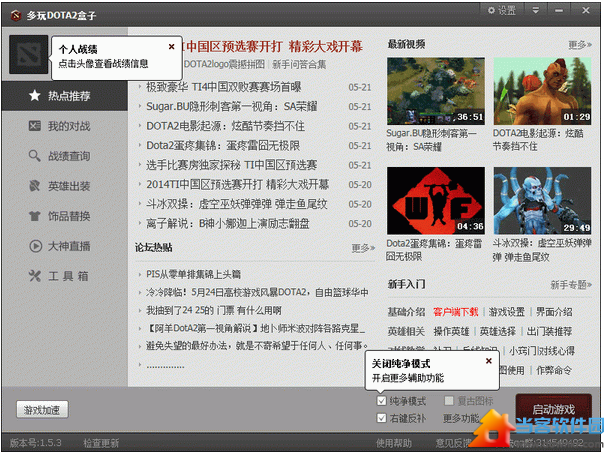This screenshot has height=454, width=604.
Task: Open video thumbnail with duration 29:49
Action: pyautogui.click(x=542, y=201)
